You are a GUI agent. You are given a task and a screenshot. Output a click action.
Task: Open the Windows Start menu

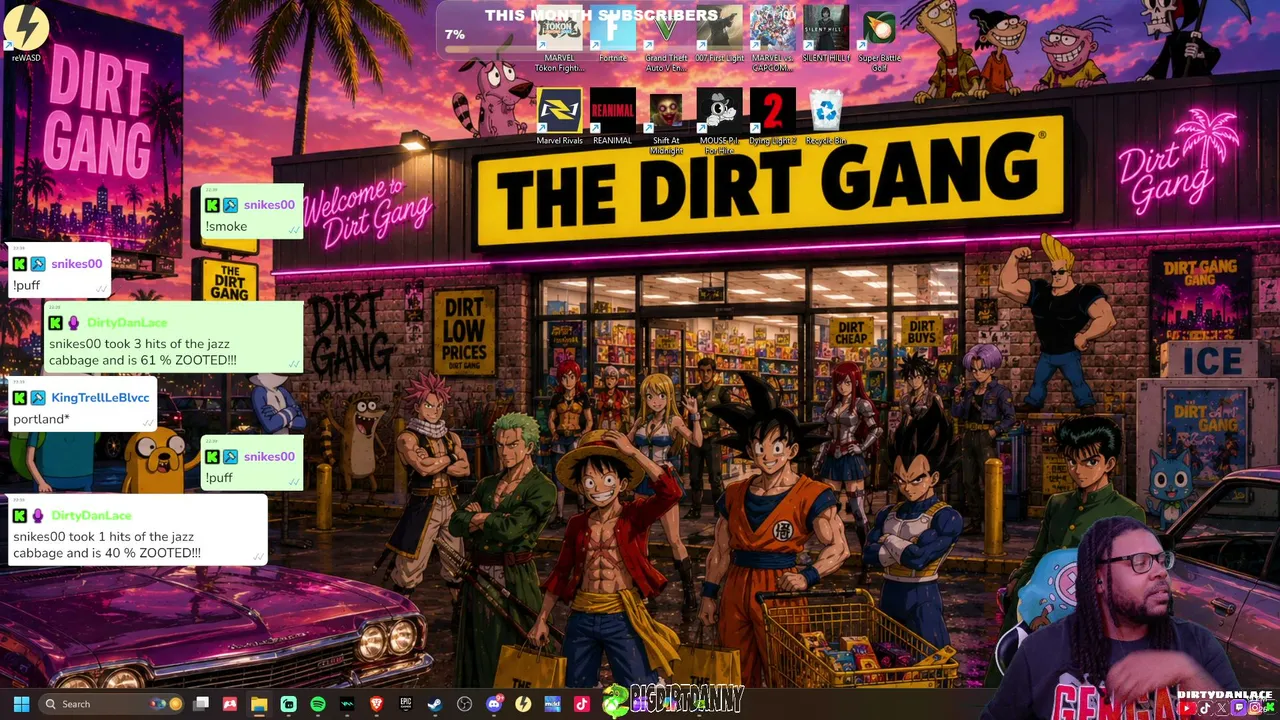pyautogui.click(x=21, y=704)
